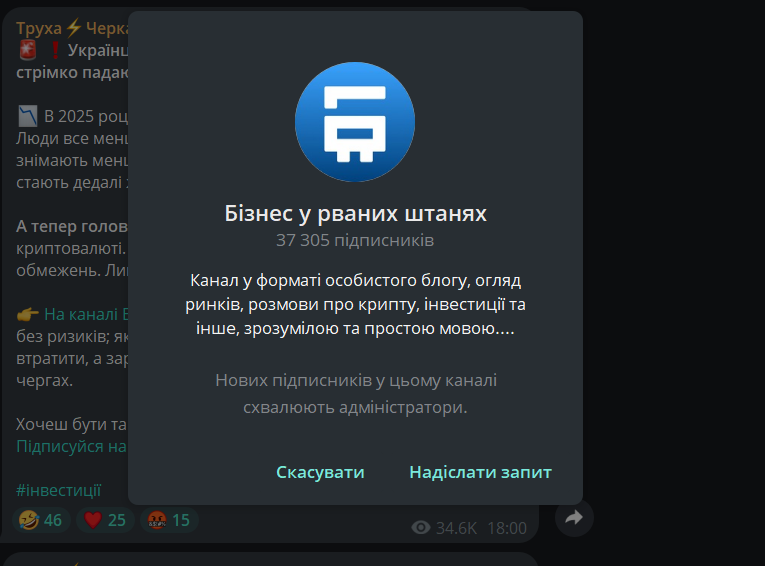Open the #інвестиції hashtag link
This screenshot has height=566, width=765.
coord(59,490)
